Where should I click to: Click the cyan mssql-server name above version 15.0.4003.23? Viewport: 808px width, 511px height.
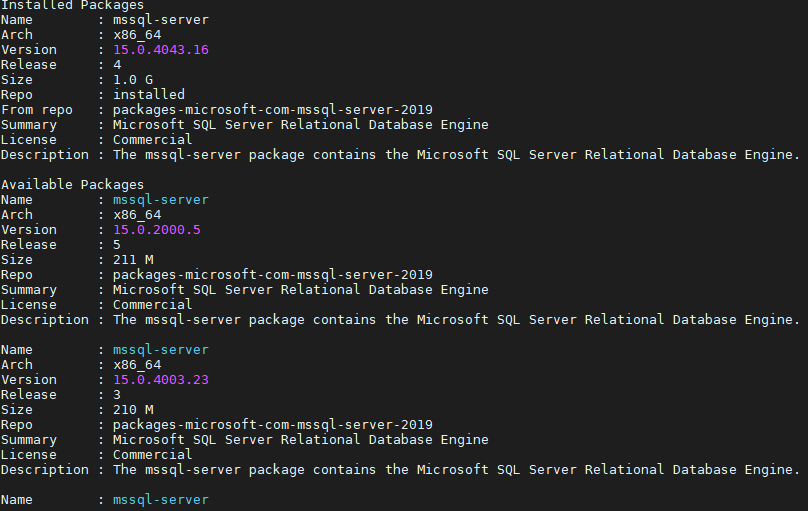(x=160, y=350)
